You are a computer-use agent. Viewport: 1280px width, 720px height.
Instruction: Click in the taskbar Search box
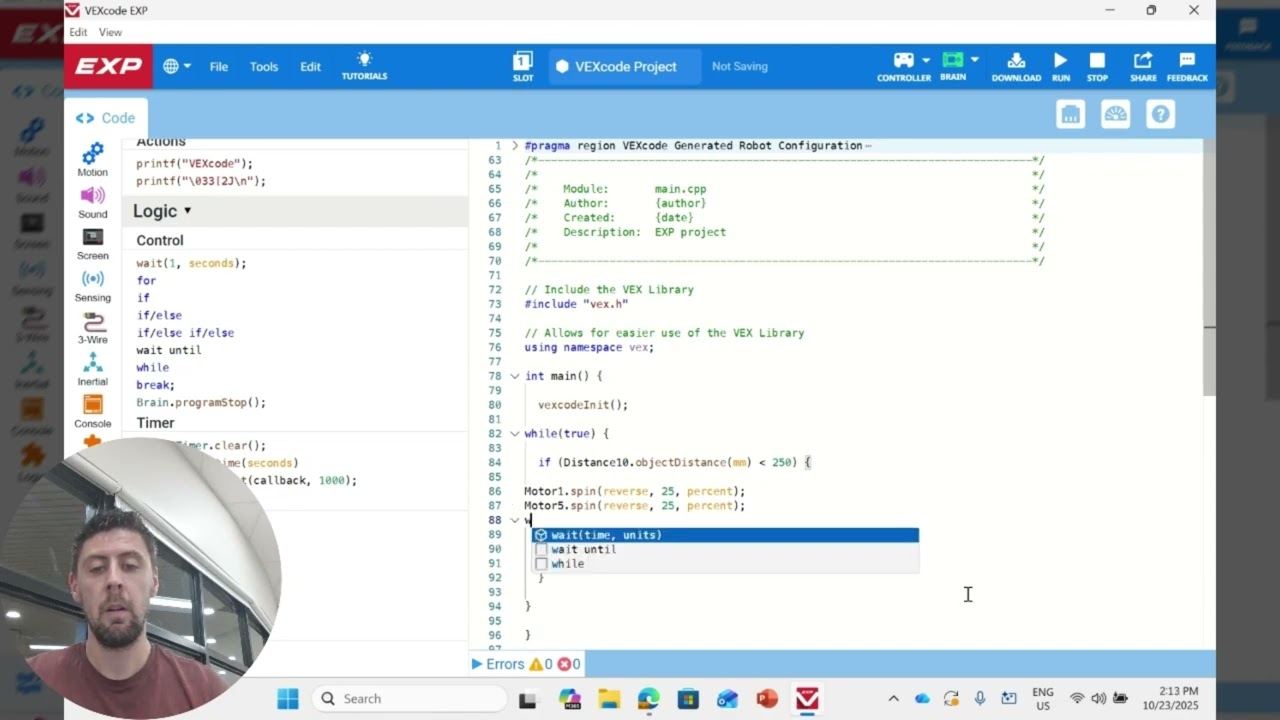pyautogui.click(x=410, y=698)
